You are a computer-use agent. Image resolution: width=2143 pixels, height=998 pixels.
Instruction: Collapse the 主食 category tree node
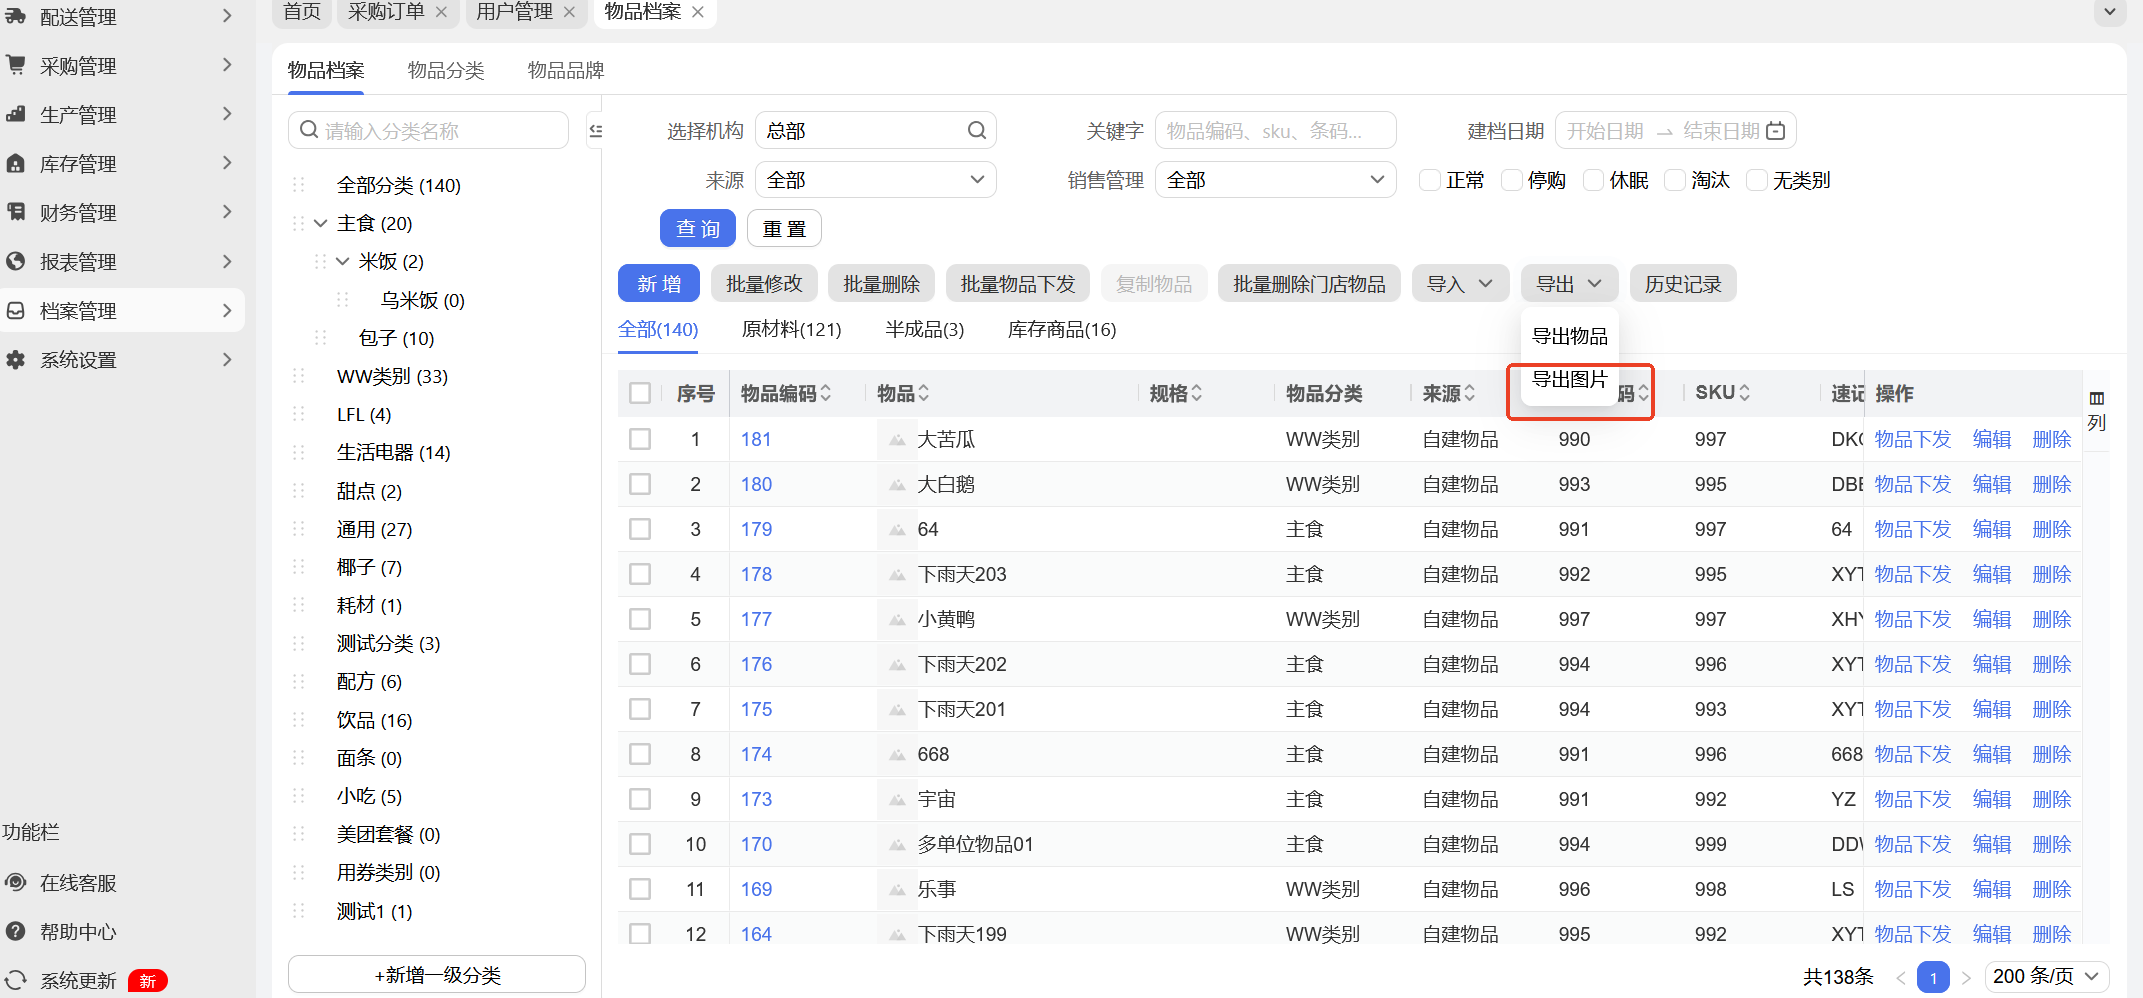[x=321, y=223]
